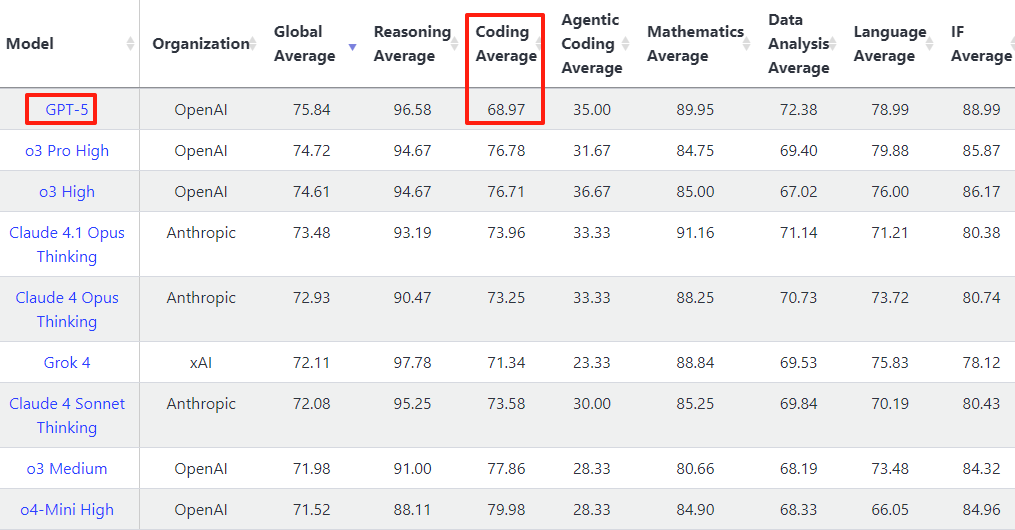
Task: Click the Agentic Coding Average sort arrows
Action: point(625,44)
